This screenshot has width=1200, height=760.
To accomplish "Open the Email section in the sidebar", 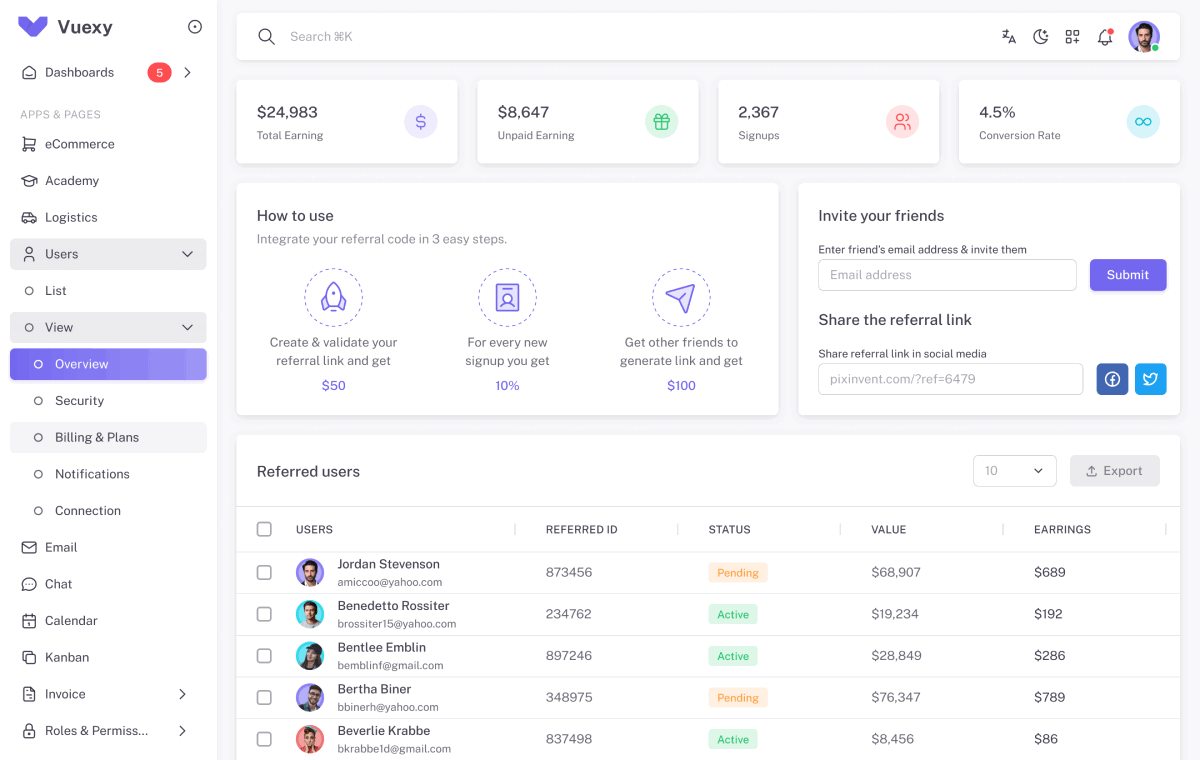I will [60, 547].
